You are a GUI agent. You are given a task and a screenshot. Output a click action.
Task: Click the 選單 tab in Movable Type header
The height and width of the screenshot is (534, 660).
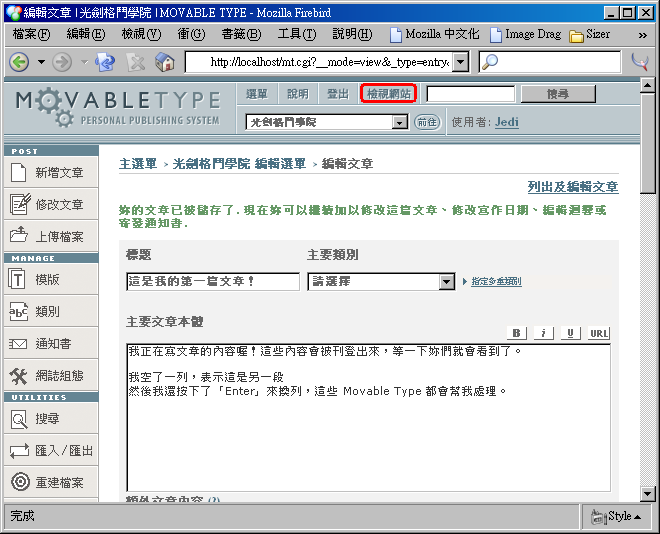click(x=256, y=94)
